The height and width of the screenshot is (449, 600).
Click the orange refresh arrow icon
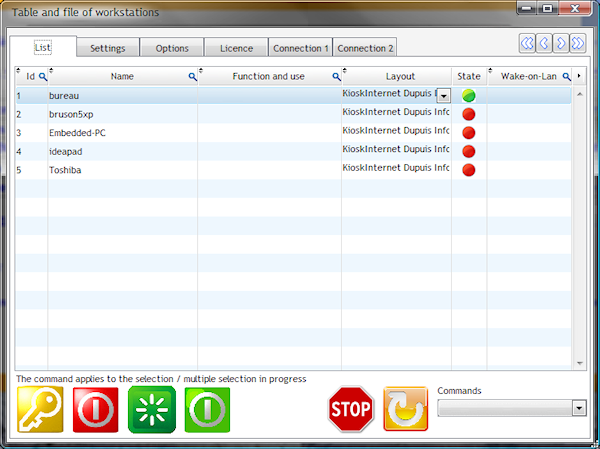406,409
